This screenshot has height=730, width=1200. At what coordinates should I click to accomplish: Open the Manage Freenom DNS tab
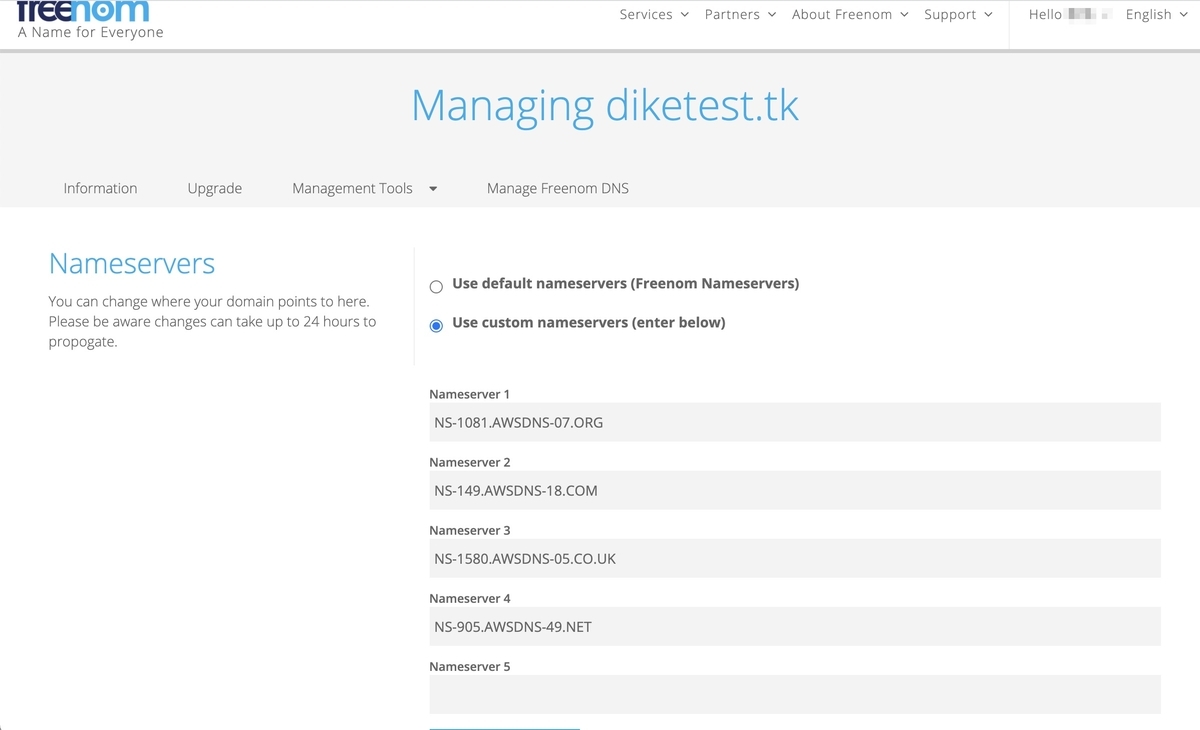(x=558, y=188)
